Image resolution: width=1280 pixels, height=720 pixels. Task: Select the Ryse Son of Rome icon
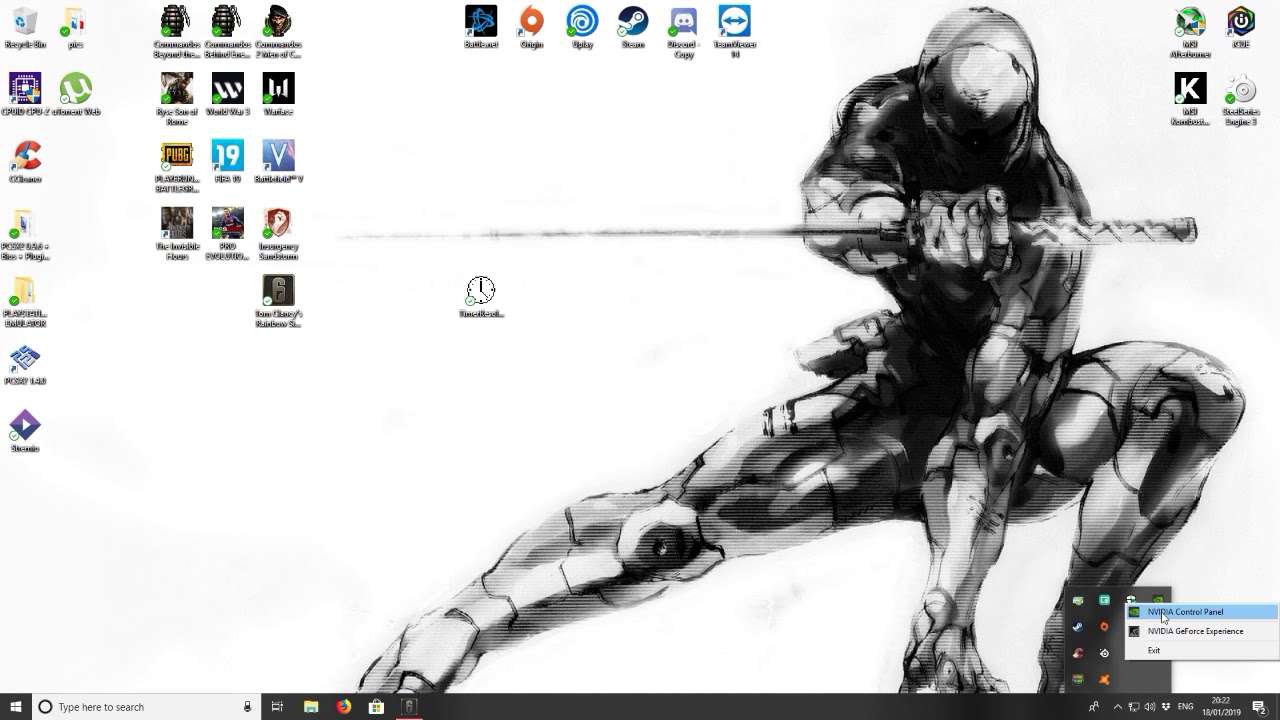coord(177,99)
